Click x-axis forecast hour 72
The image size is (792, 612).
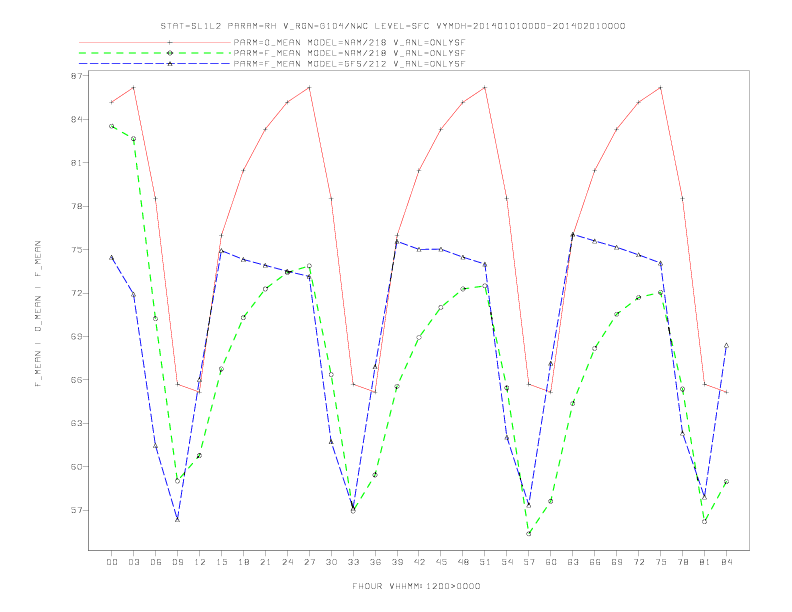(x=639, y=562)
